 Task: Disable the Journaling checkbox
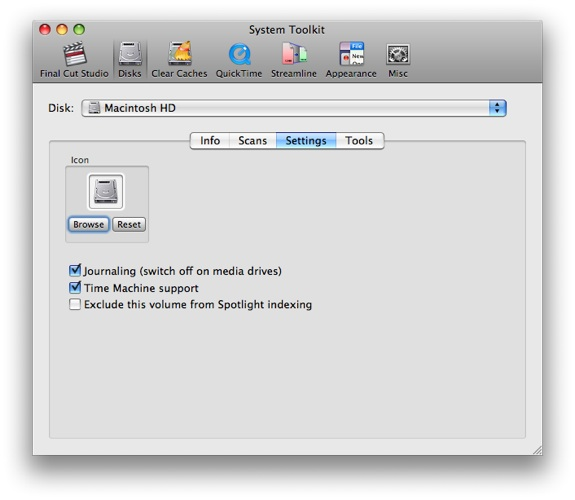(x=75, y=271)
